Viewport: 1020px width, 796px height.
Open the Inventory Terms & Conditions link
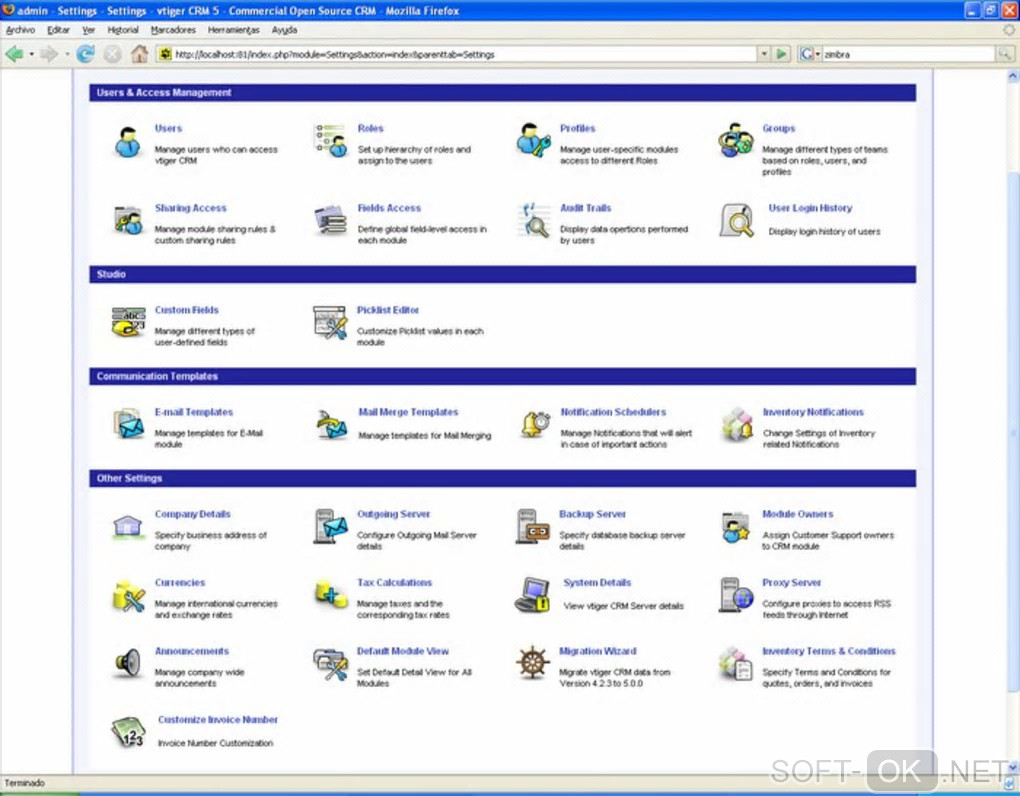click(x=829, y=651)
